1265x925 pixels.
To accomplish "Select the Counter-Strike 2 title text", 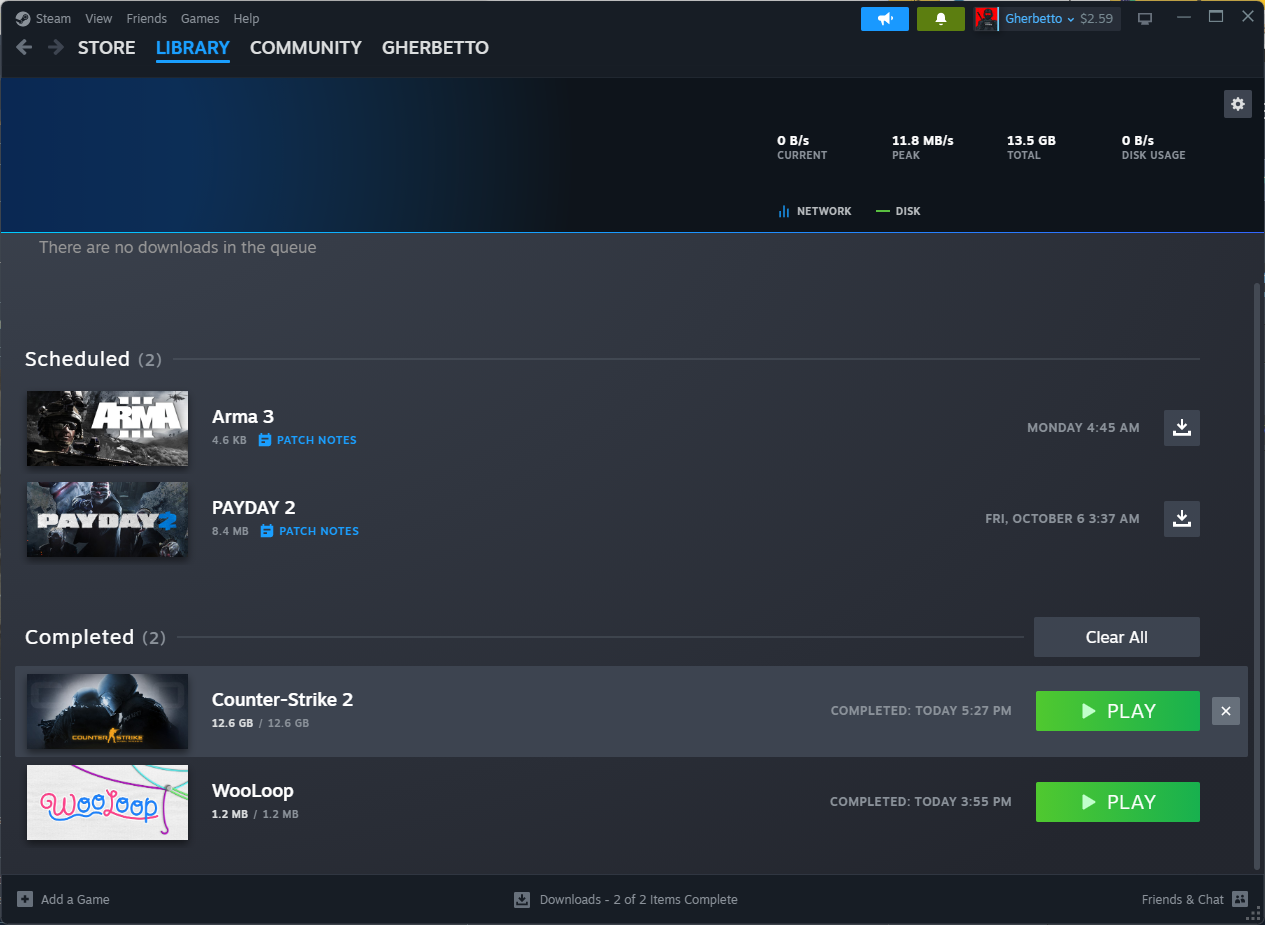I will pyautogui.click(x=283, y=700).
